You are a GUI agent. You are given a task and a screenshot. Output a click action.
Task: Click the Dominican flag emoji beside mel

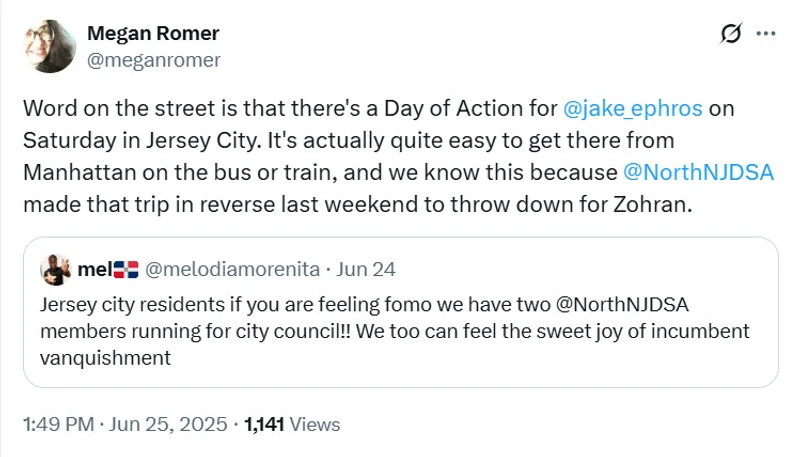(x=126, y=268)
